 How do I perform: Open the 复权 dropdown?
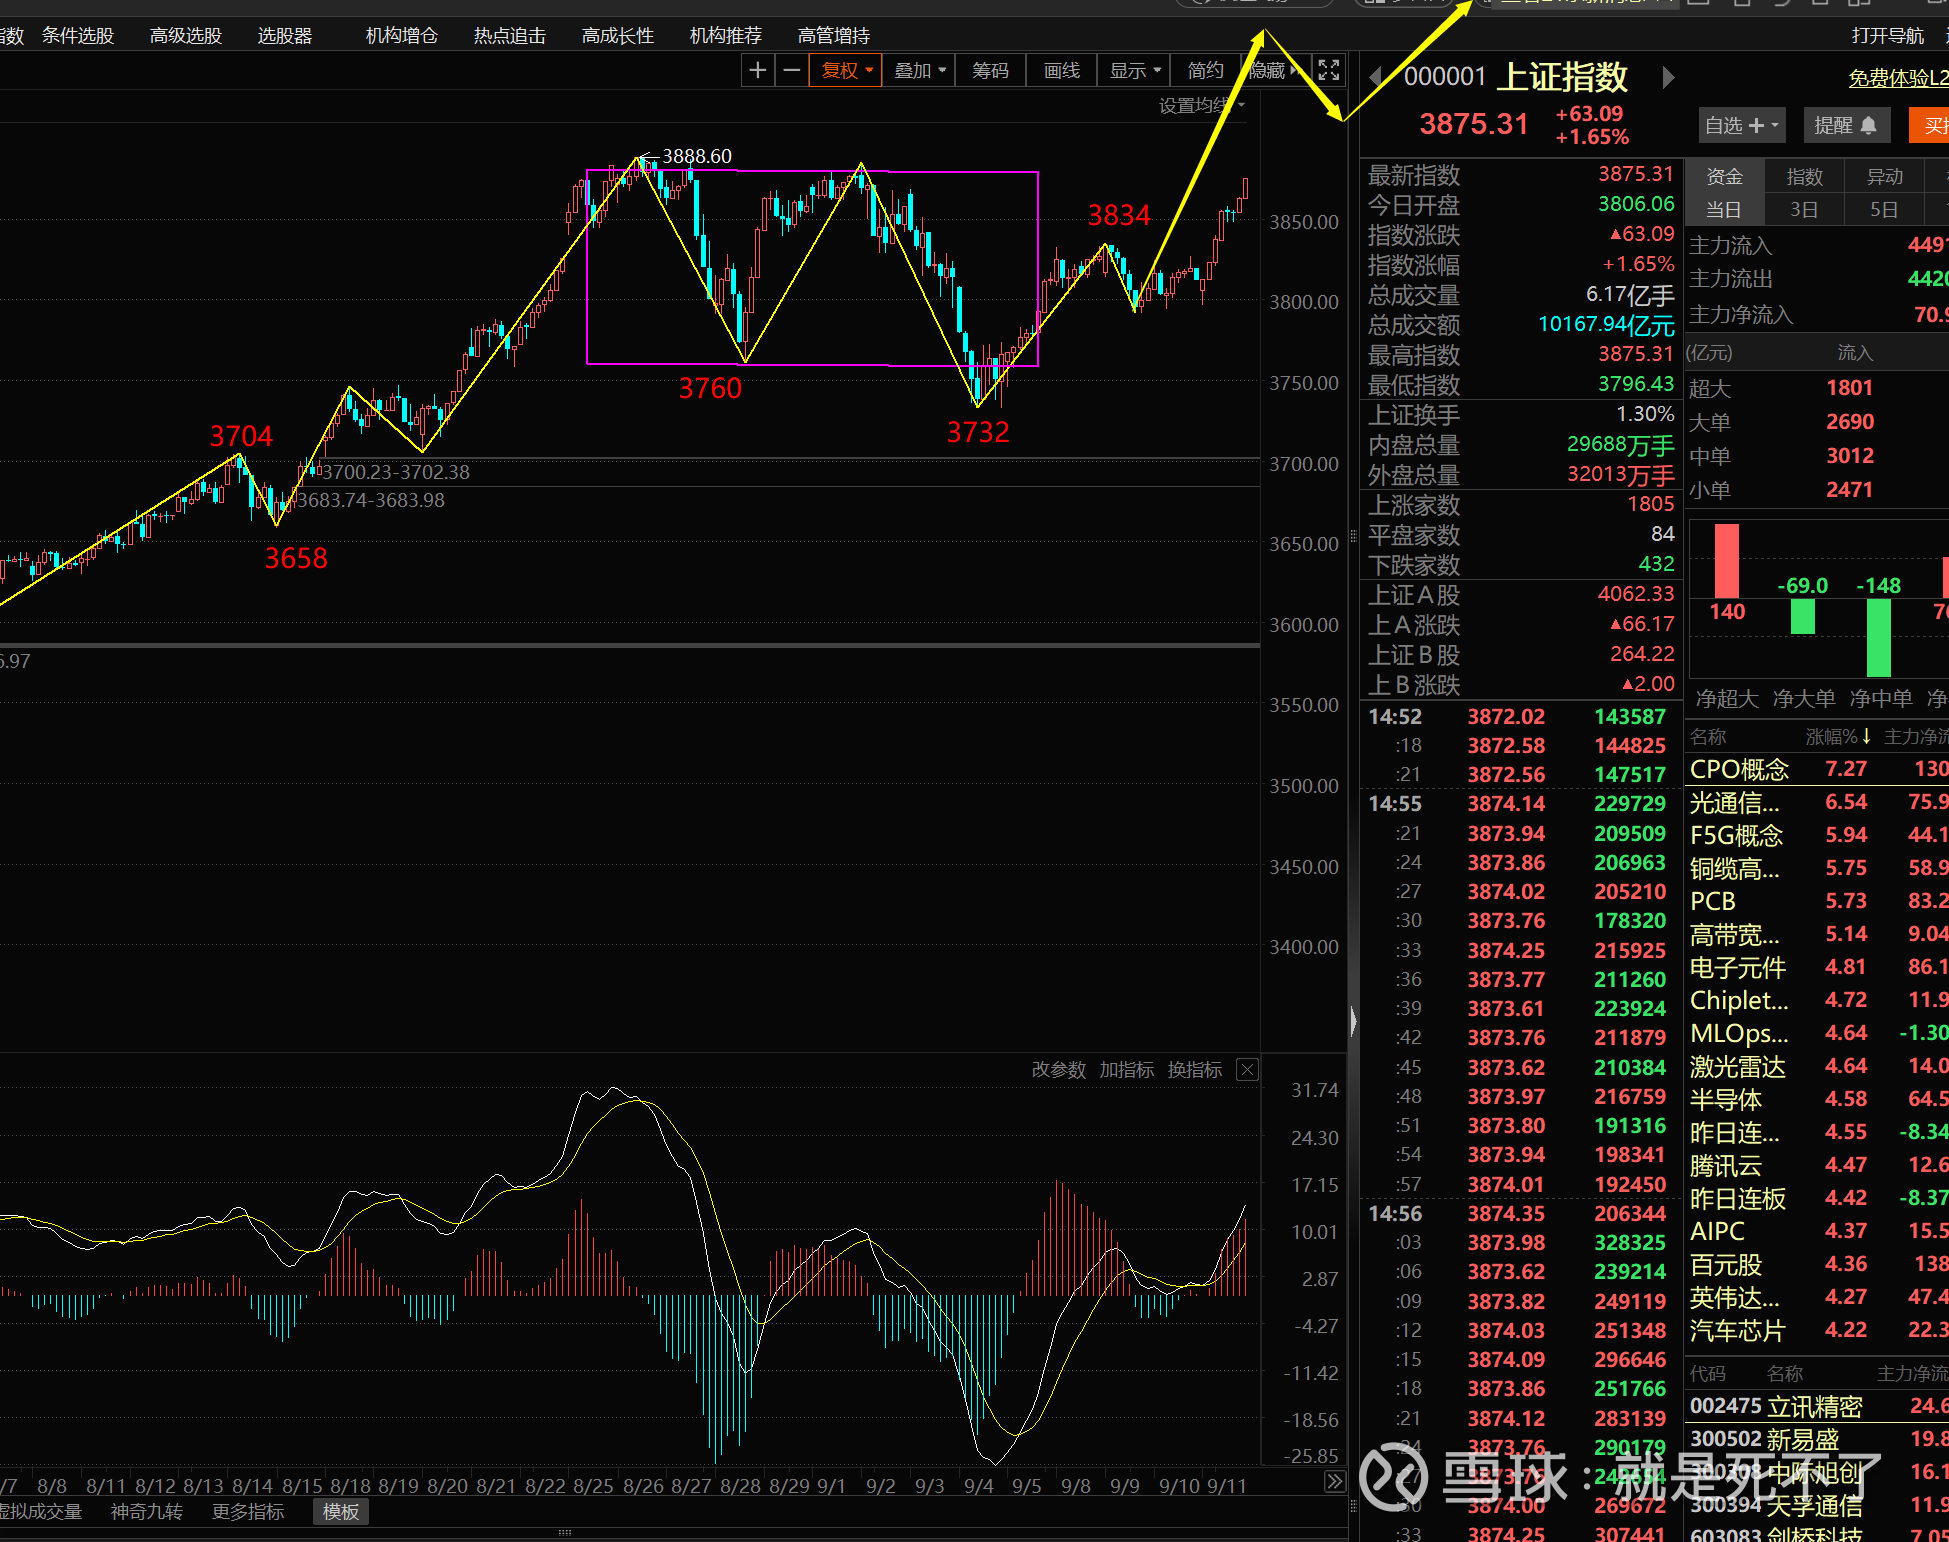pos(846,70)
